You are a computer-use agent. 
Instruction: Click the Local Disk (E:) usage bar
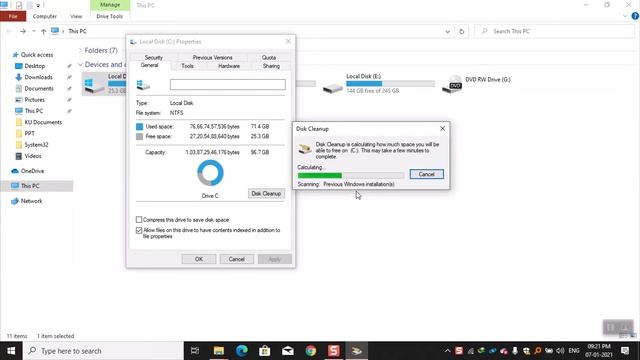pos(390,84)
